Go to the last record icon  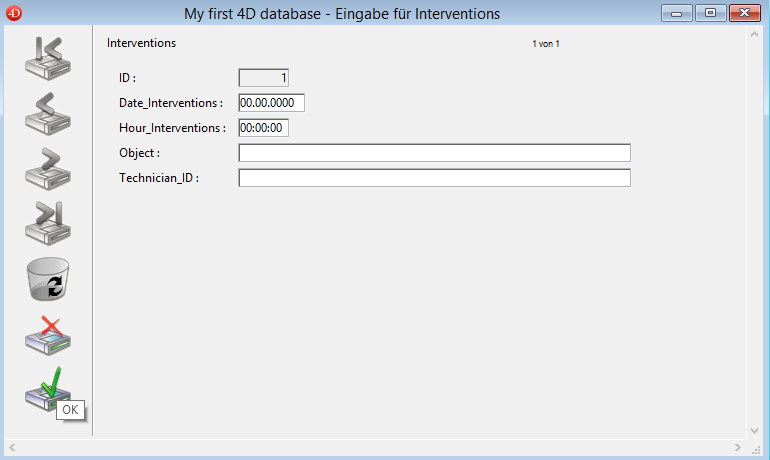(48, 223)
